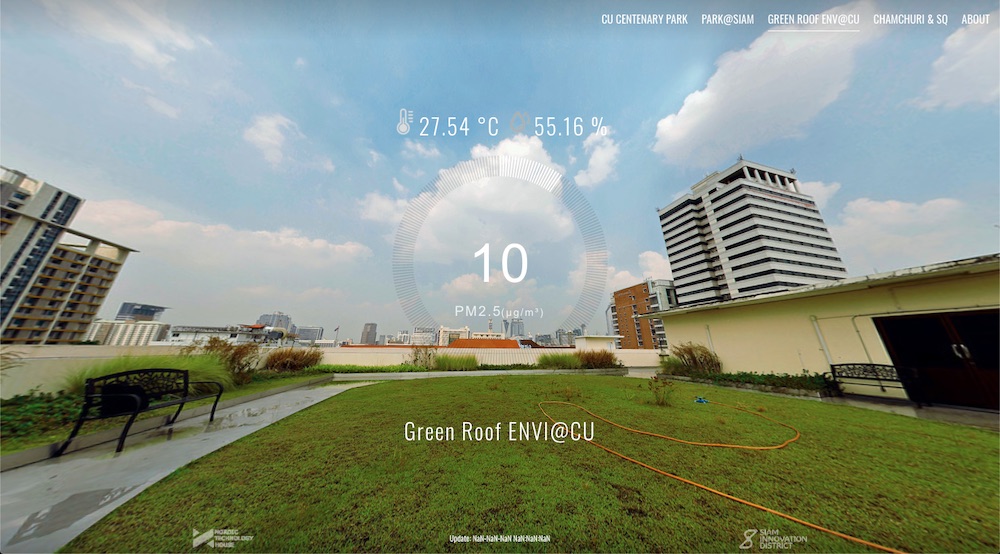
Task: Open the CU Centenary Park tab
Action: tap(644, 19)
